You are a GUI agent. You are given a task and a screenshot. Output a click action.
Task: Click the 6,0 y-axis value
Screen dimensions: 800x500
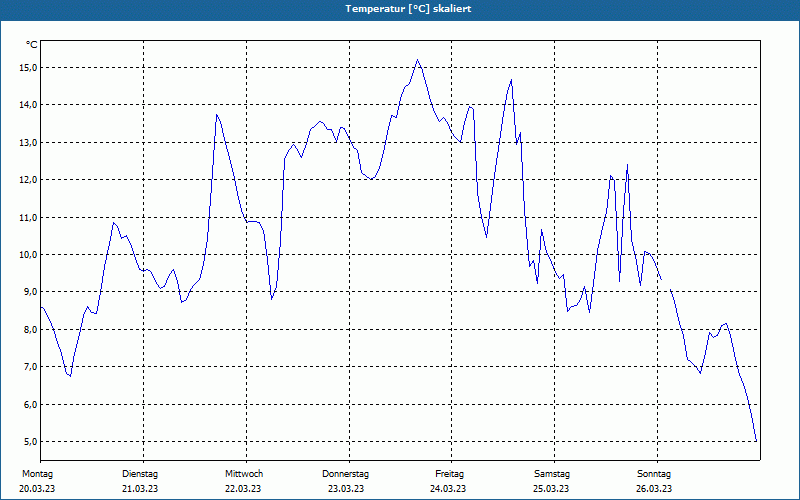[x=30, y=404]
